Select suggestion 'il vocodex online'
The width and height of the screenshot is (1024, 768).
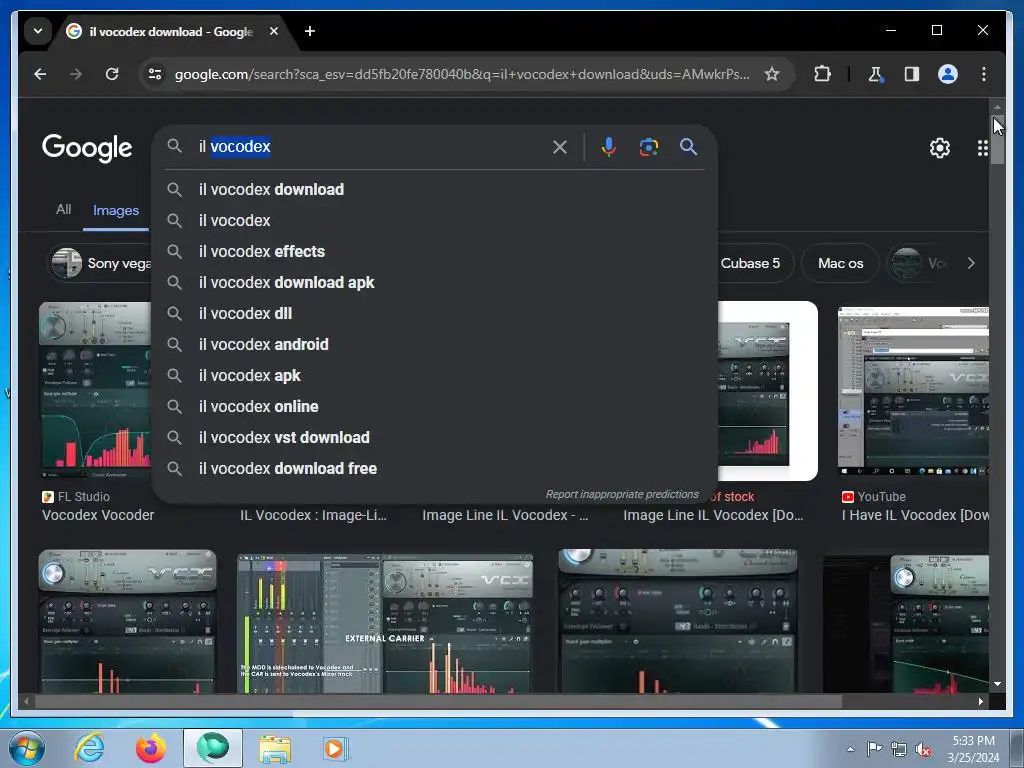[x=435, y=406]
